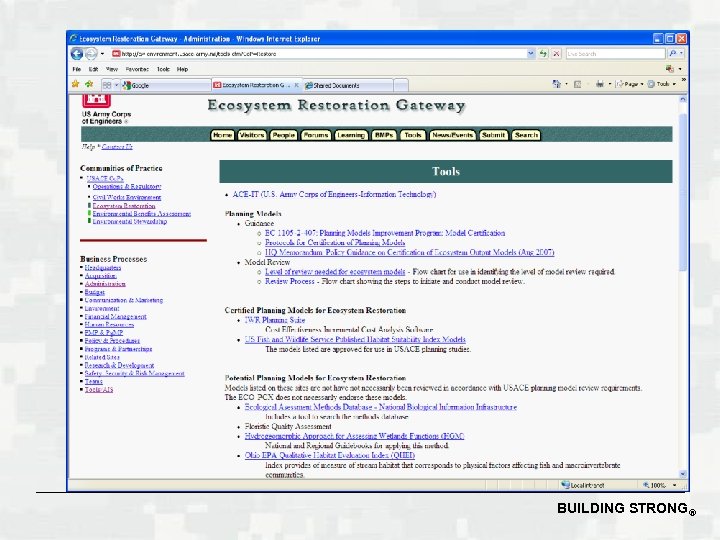Open the Civil Works Environment community link

(127, 197)
